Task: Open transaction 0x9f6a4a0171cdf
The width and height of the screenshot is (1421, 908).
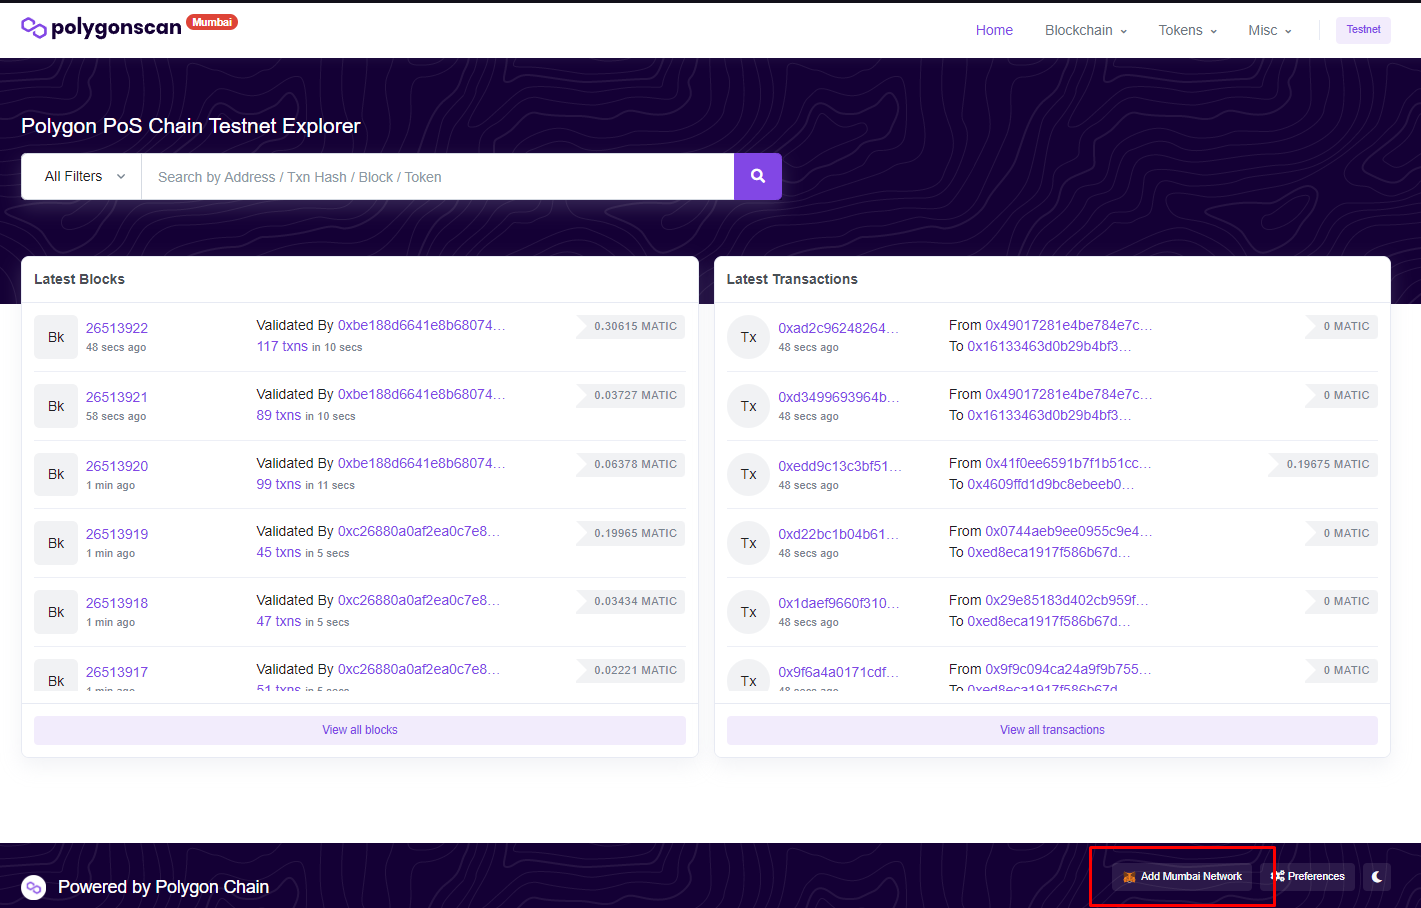Action: [838, 672]
